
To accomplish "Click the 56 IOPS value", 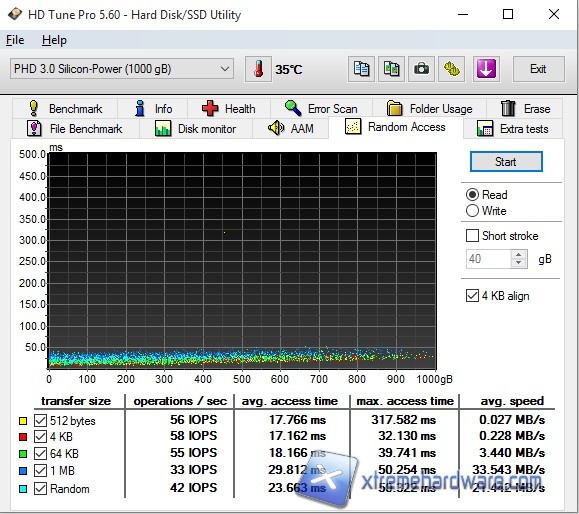I will pos(193,419).
